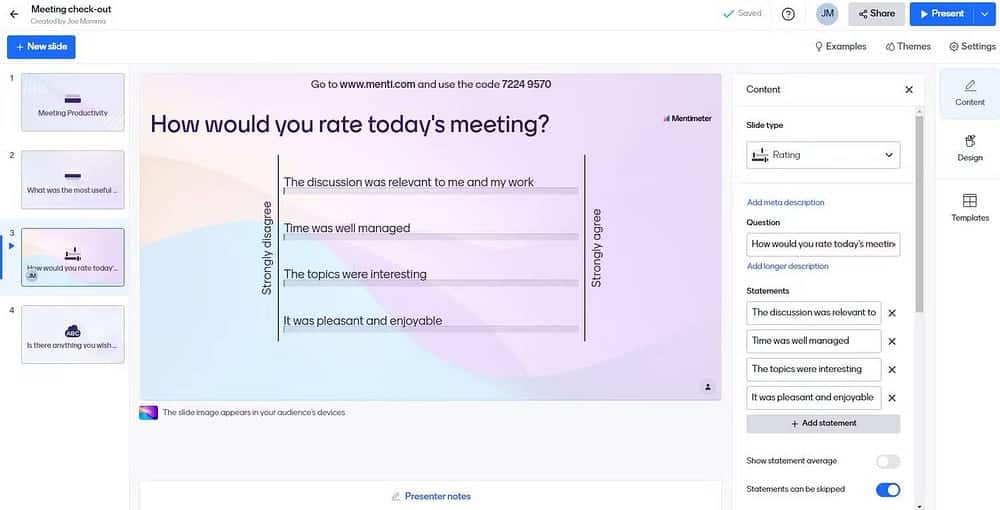The height and width of the screenshot is (510, 1000).
Task: Close the Content panel
Action: coord(909,90)
